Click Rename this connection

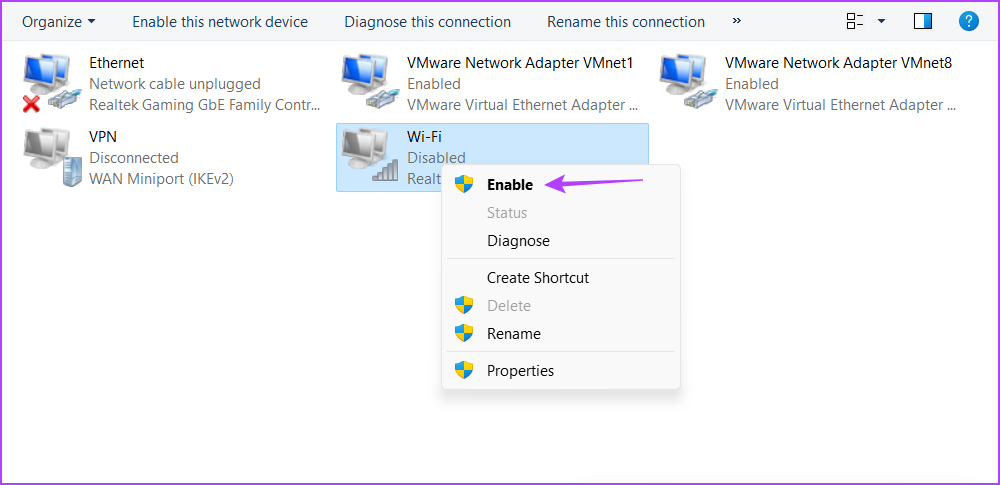tap(626, 22)
